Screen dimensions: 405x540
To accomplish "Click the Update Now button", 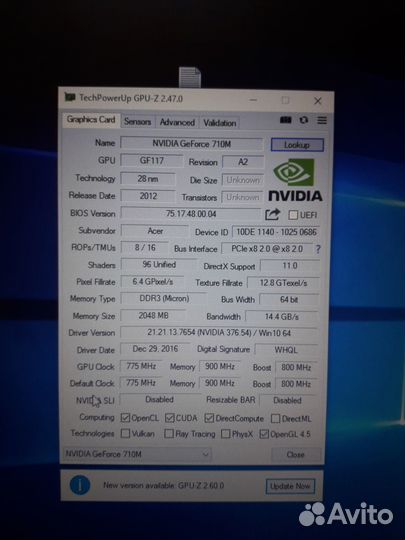I will (290, 486).
